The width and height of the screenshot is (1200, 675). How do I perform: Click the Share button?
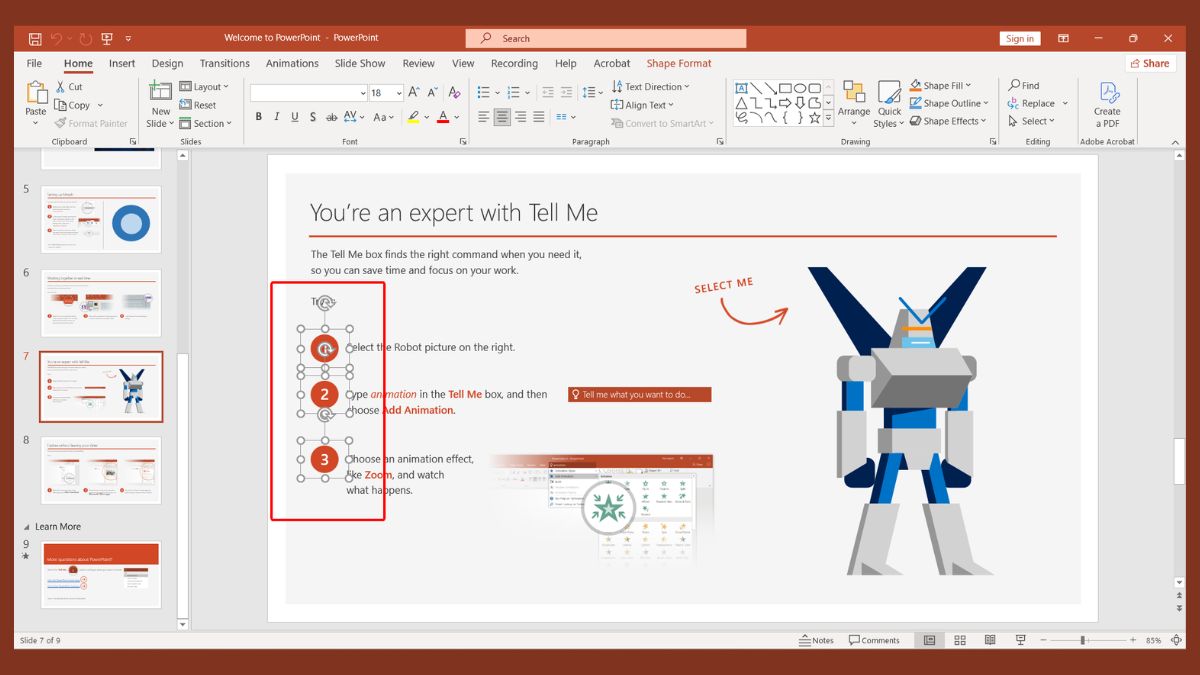click(x=1150, y=63)
